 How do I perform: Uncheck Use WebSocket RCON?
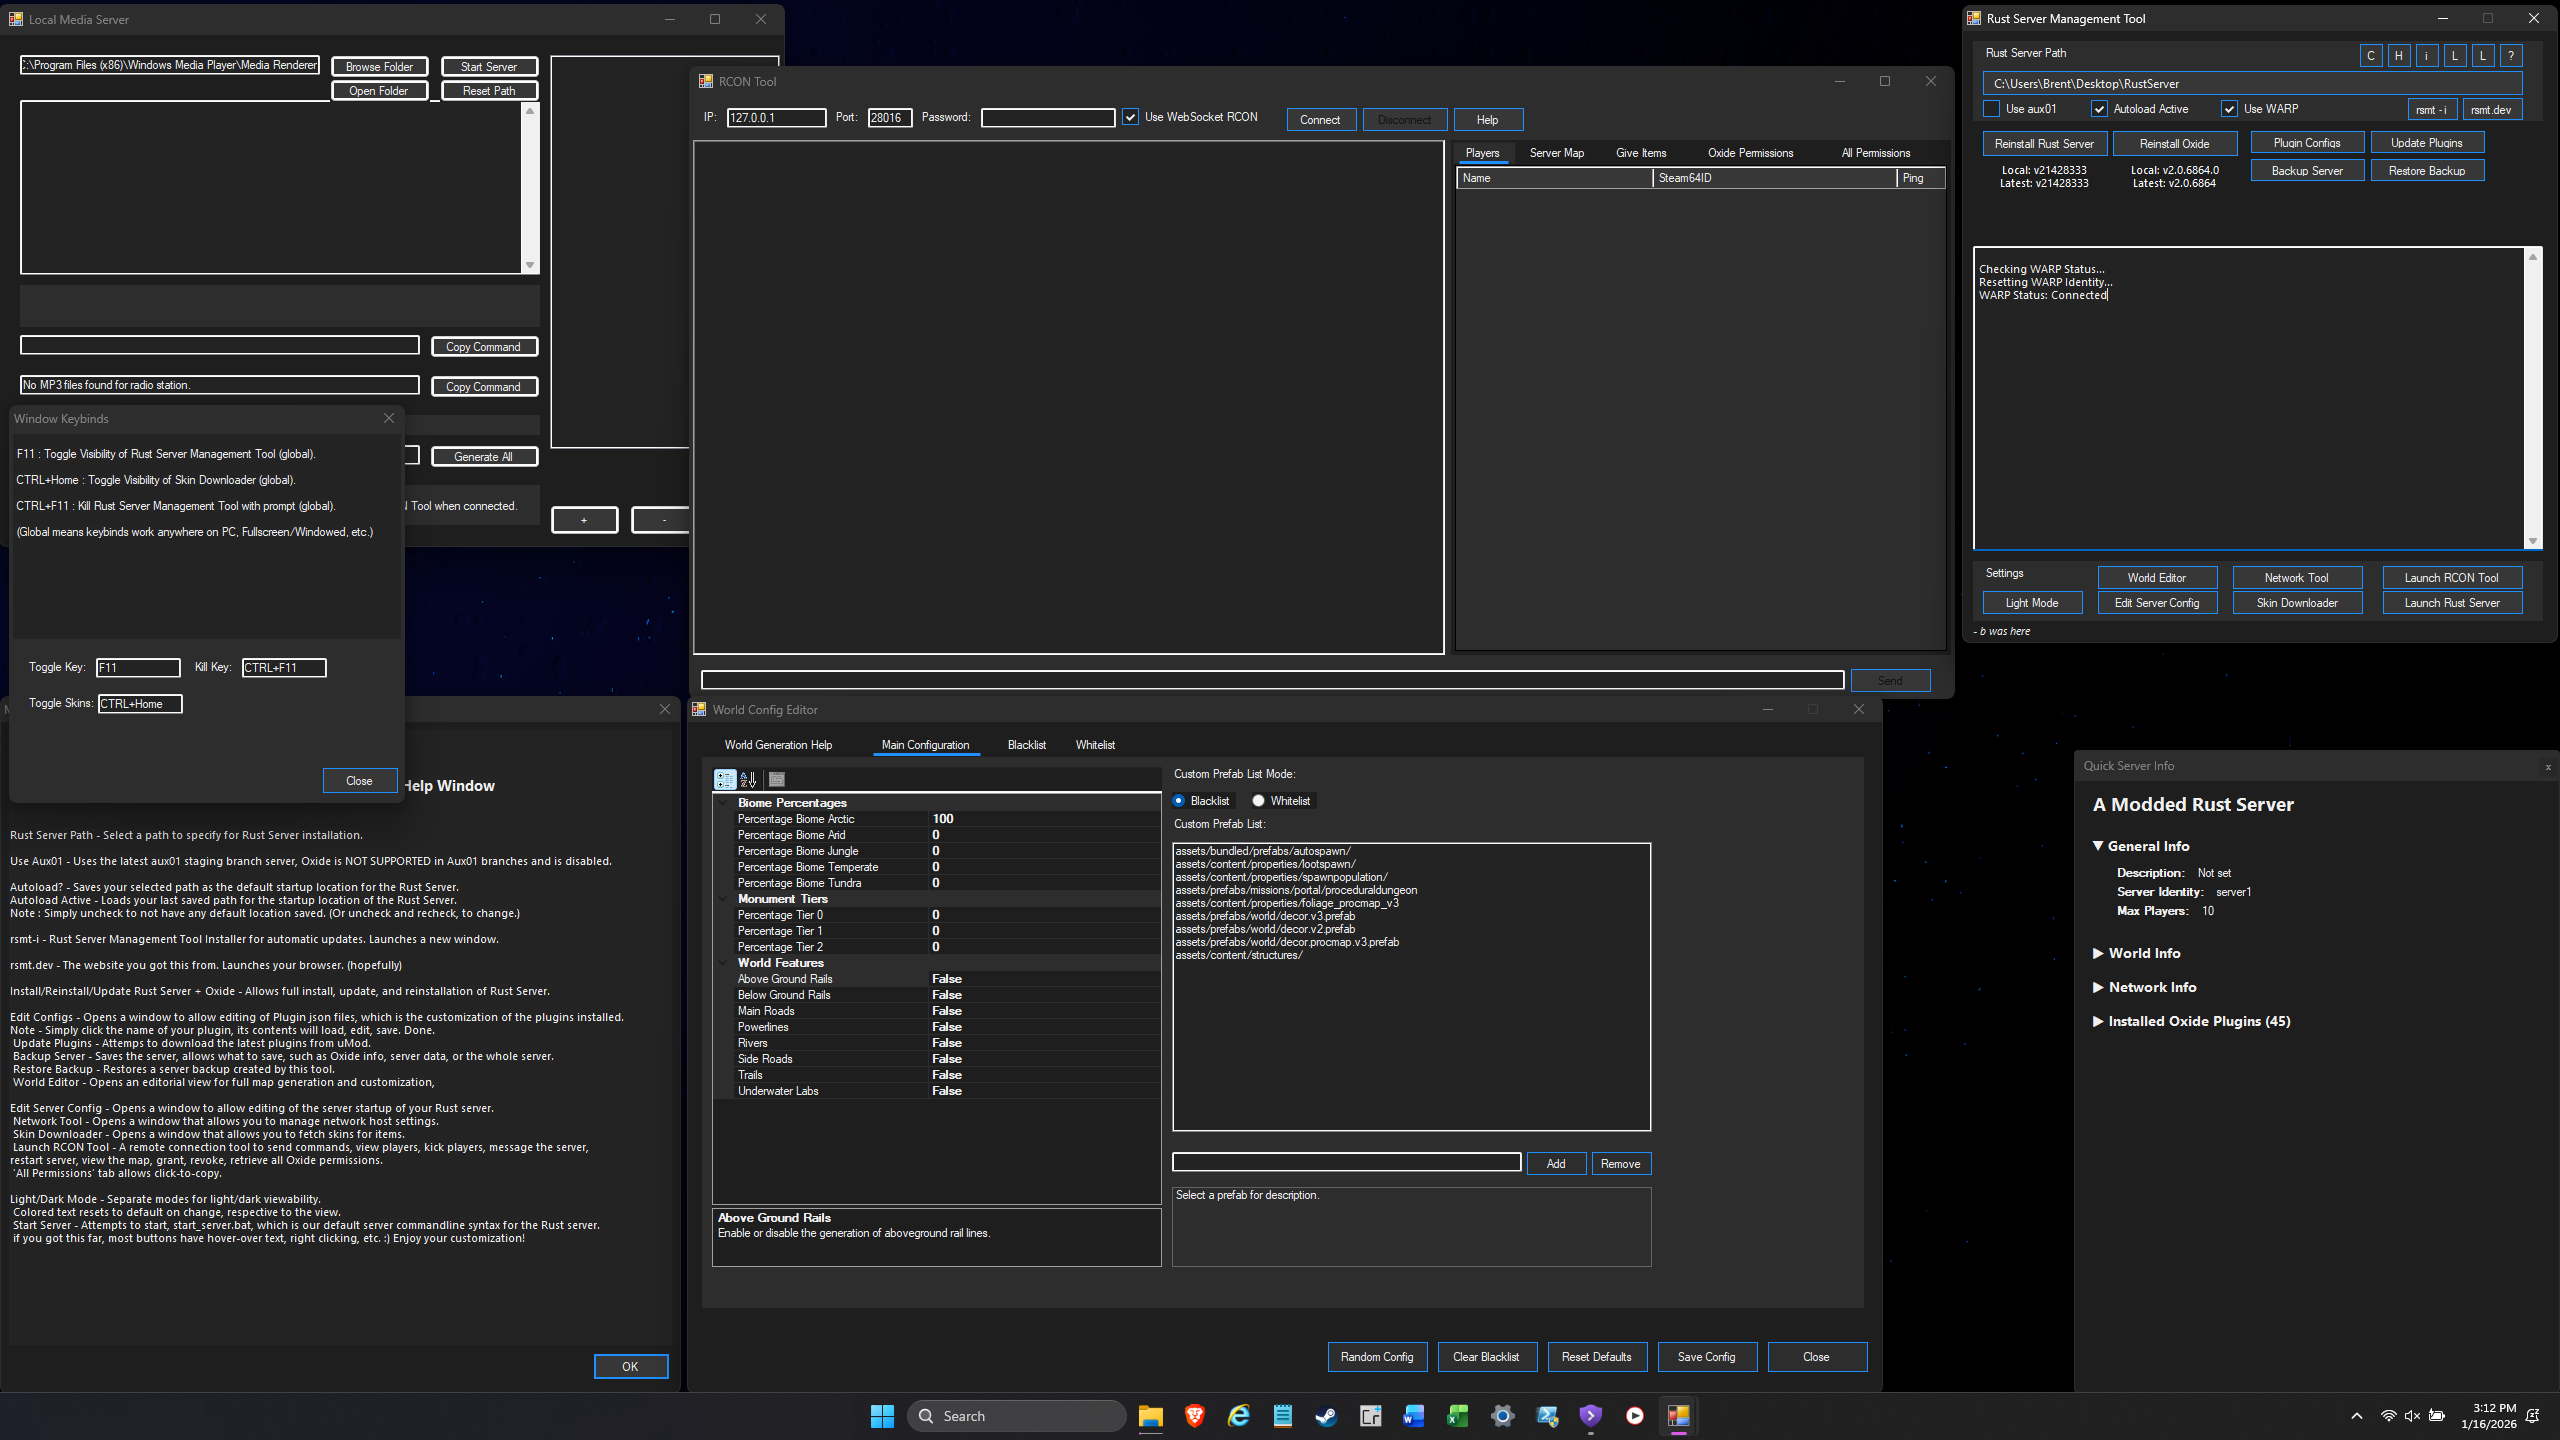[x=1131, y=117]
